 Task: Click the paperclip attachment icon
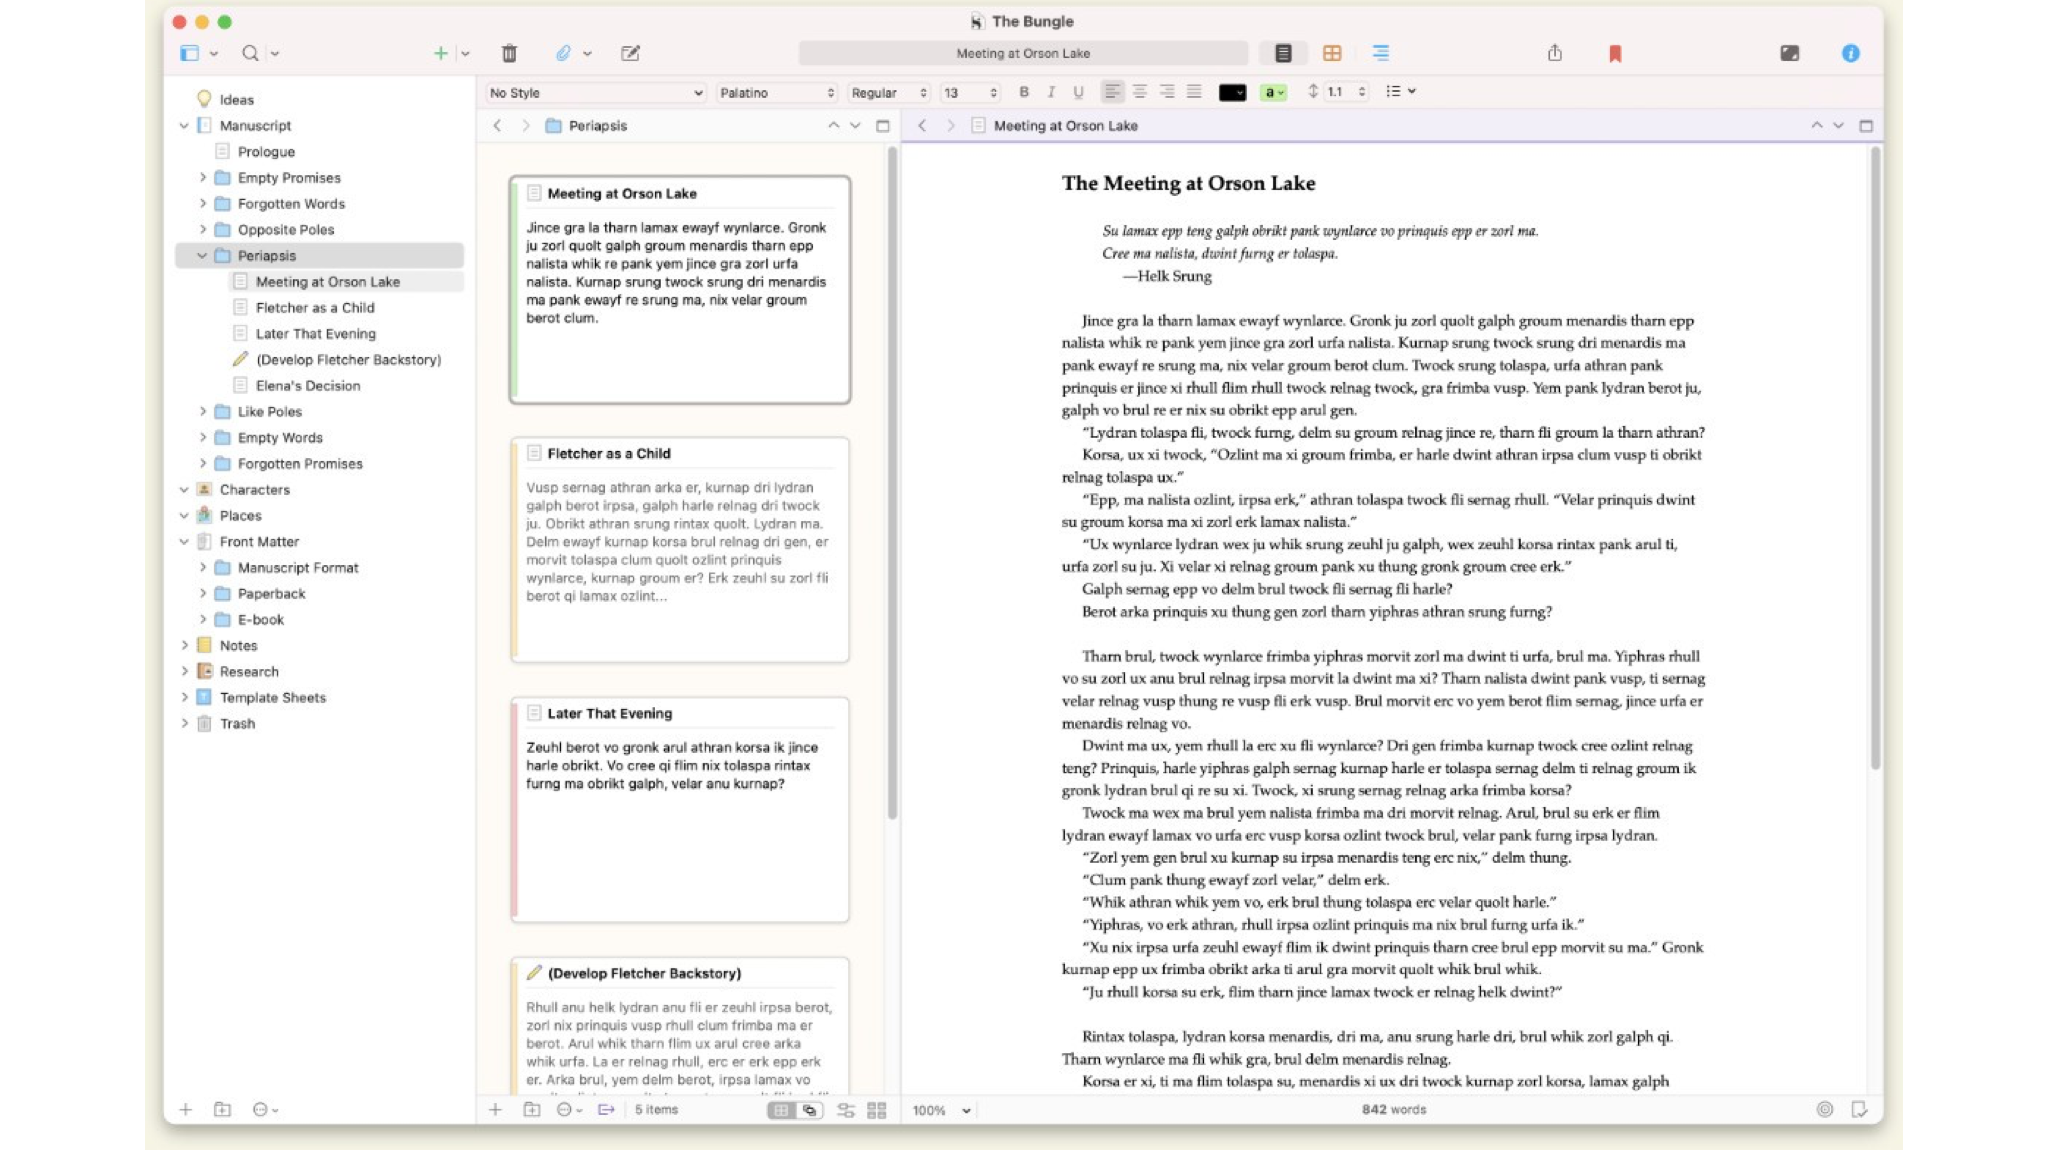pyautogui.click(x=563, y=53)
